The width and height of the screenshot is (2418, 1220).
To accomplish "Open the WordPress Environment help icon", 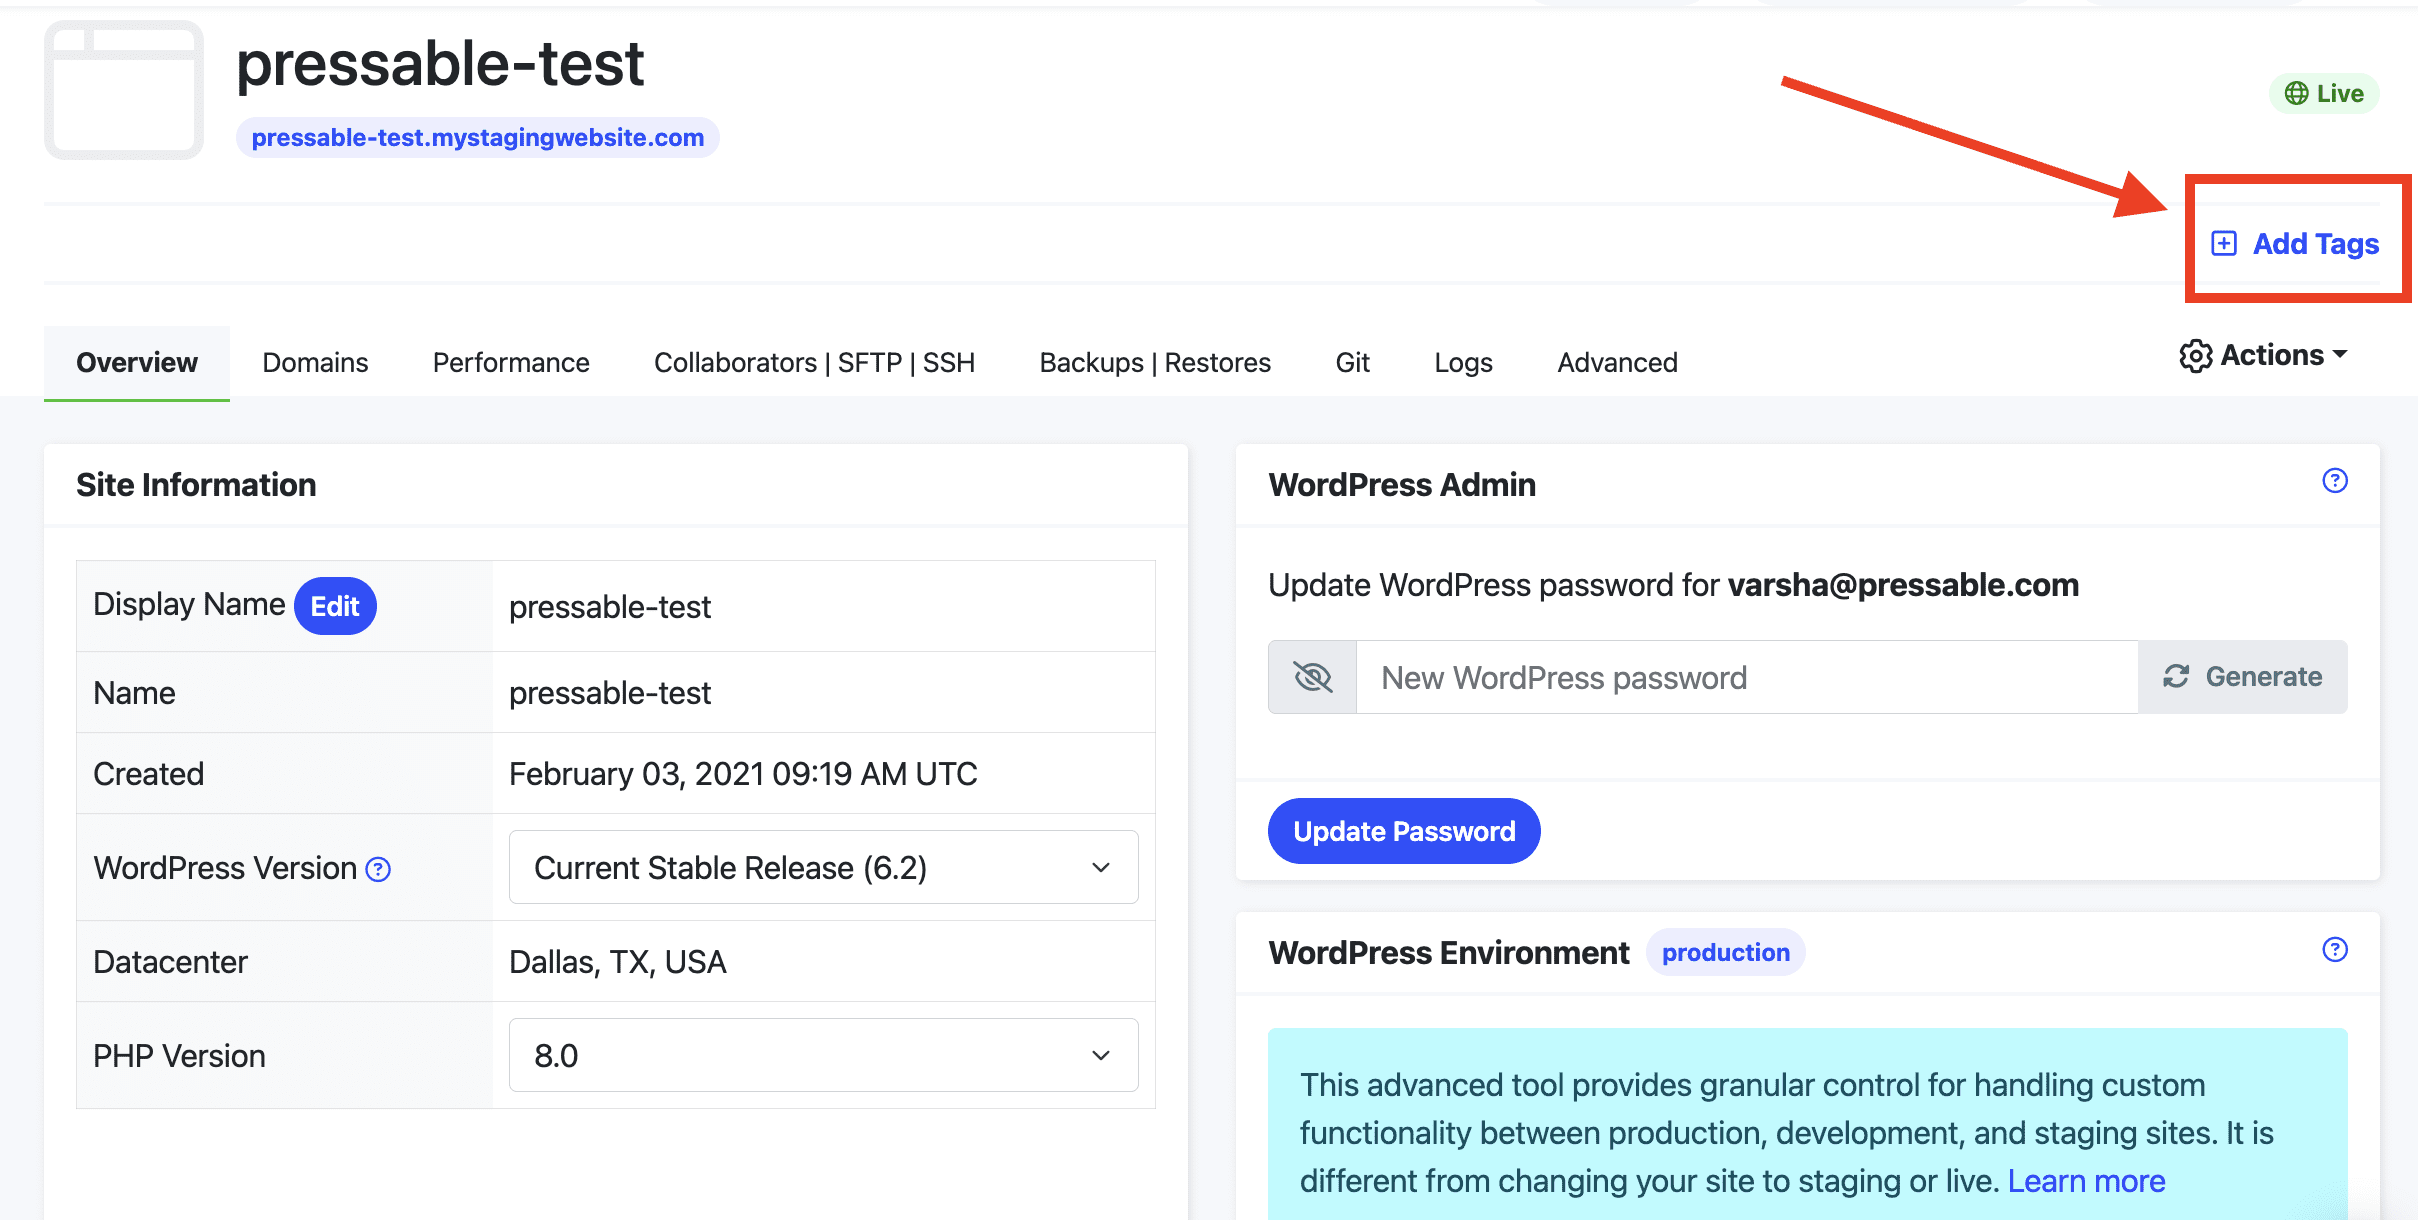I will [2334, 949].
